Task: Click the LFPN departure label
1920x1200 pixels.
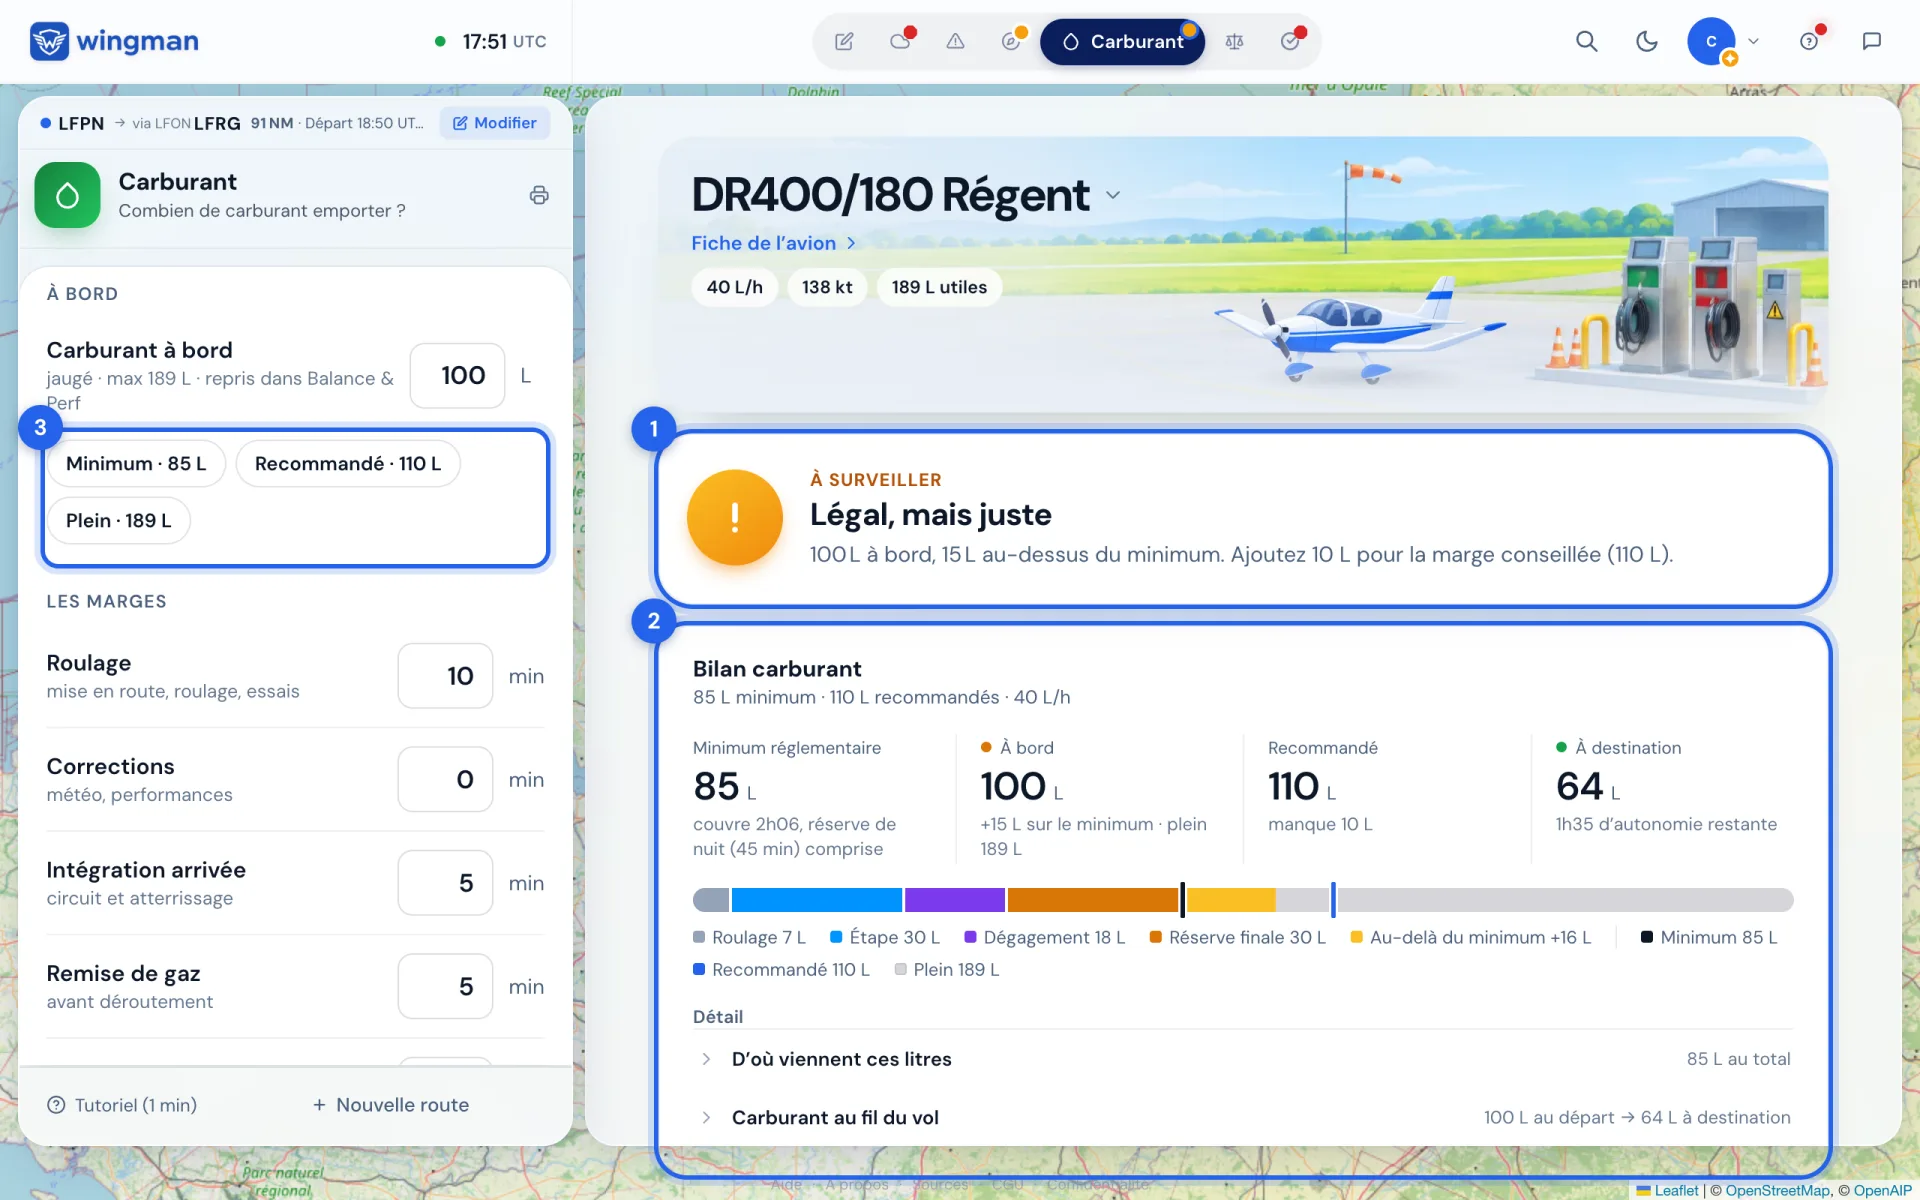Action: click(81, 123)
